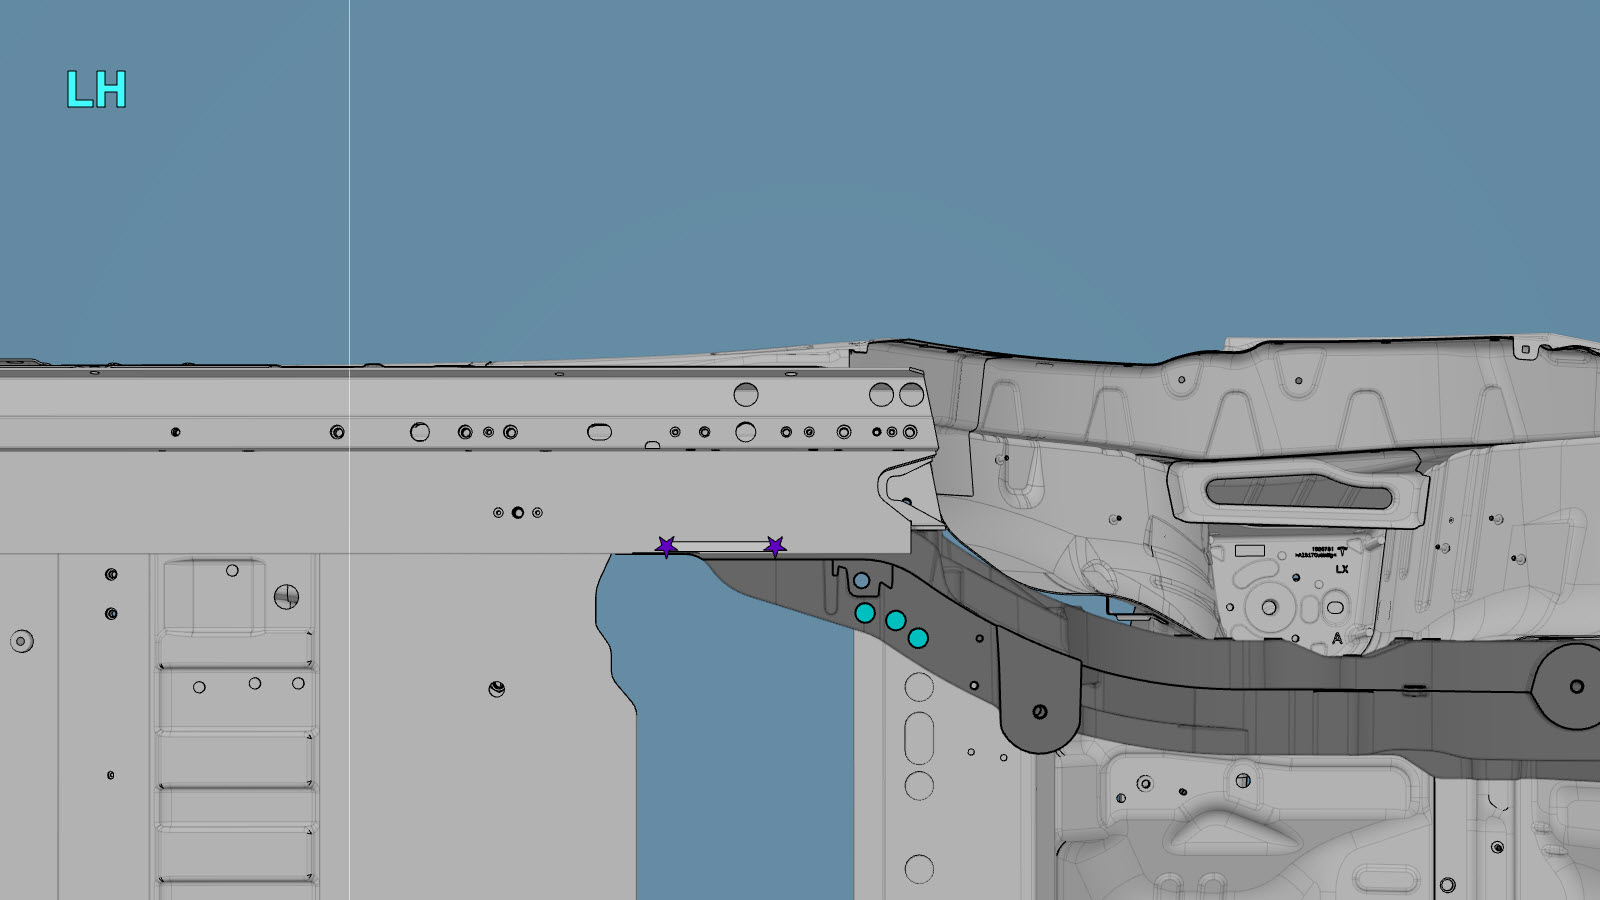1600x900 pixels.
Task: Click the stamped part number text
Action: [1322, 552]
